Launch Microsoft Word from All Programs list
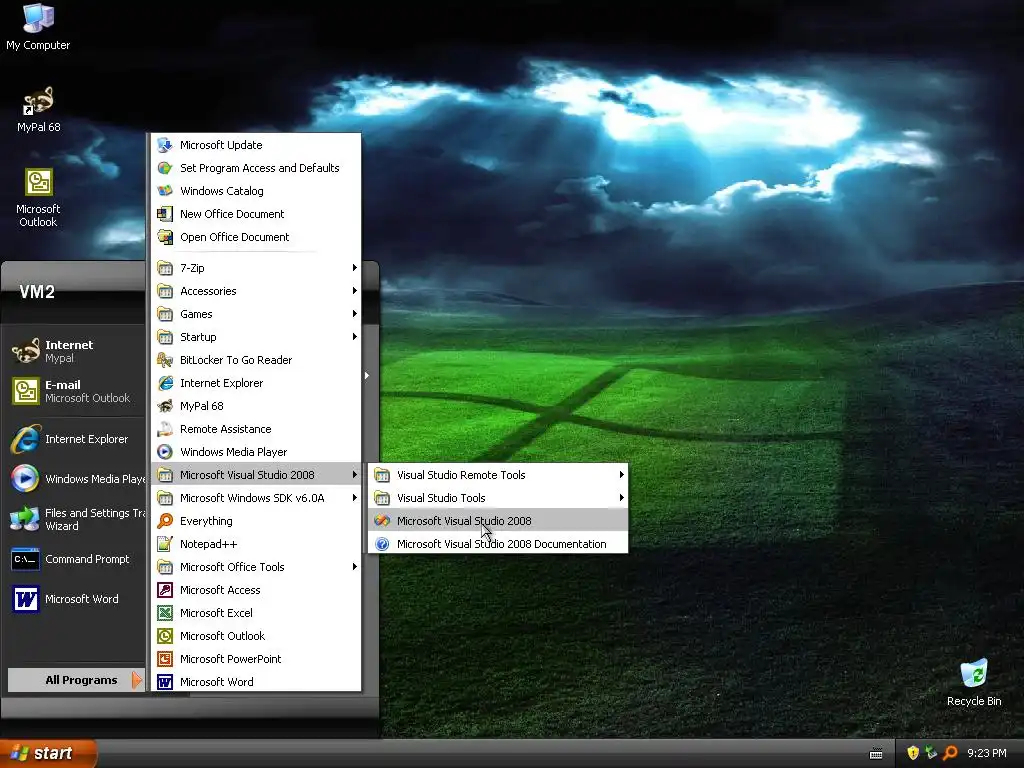This screenshot has width=1024, height=768. (x=256, y=682)
